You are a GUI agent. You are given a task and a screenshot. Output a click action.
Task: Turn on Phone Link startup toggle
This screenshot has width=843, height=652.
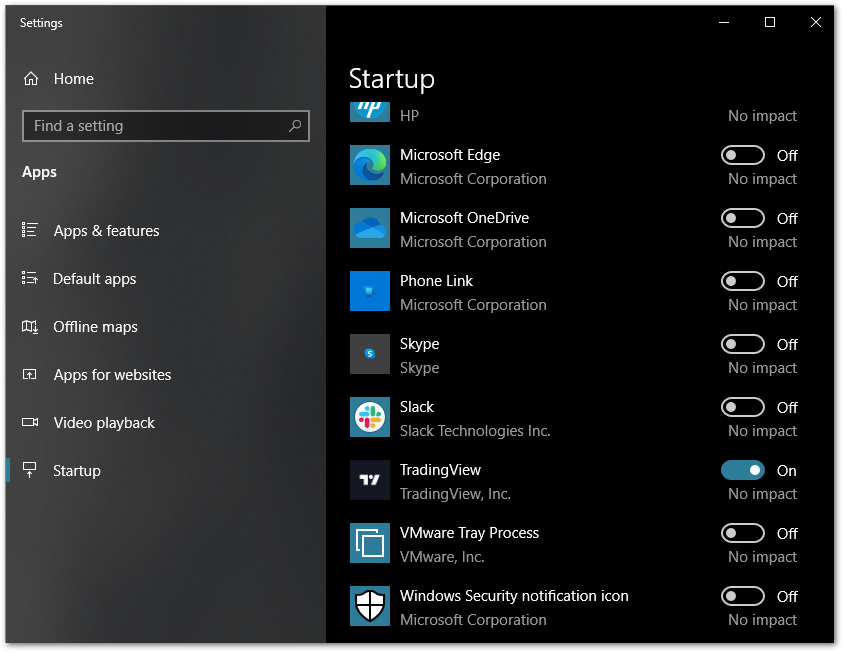tap(742, 281)
